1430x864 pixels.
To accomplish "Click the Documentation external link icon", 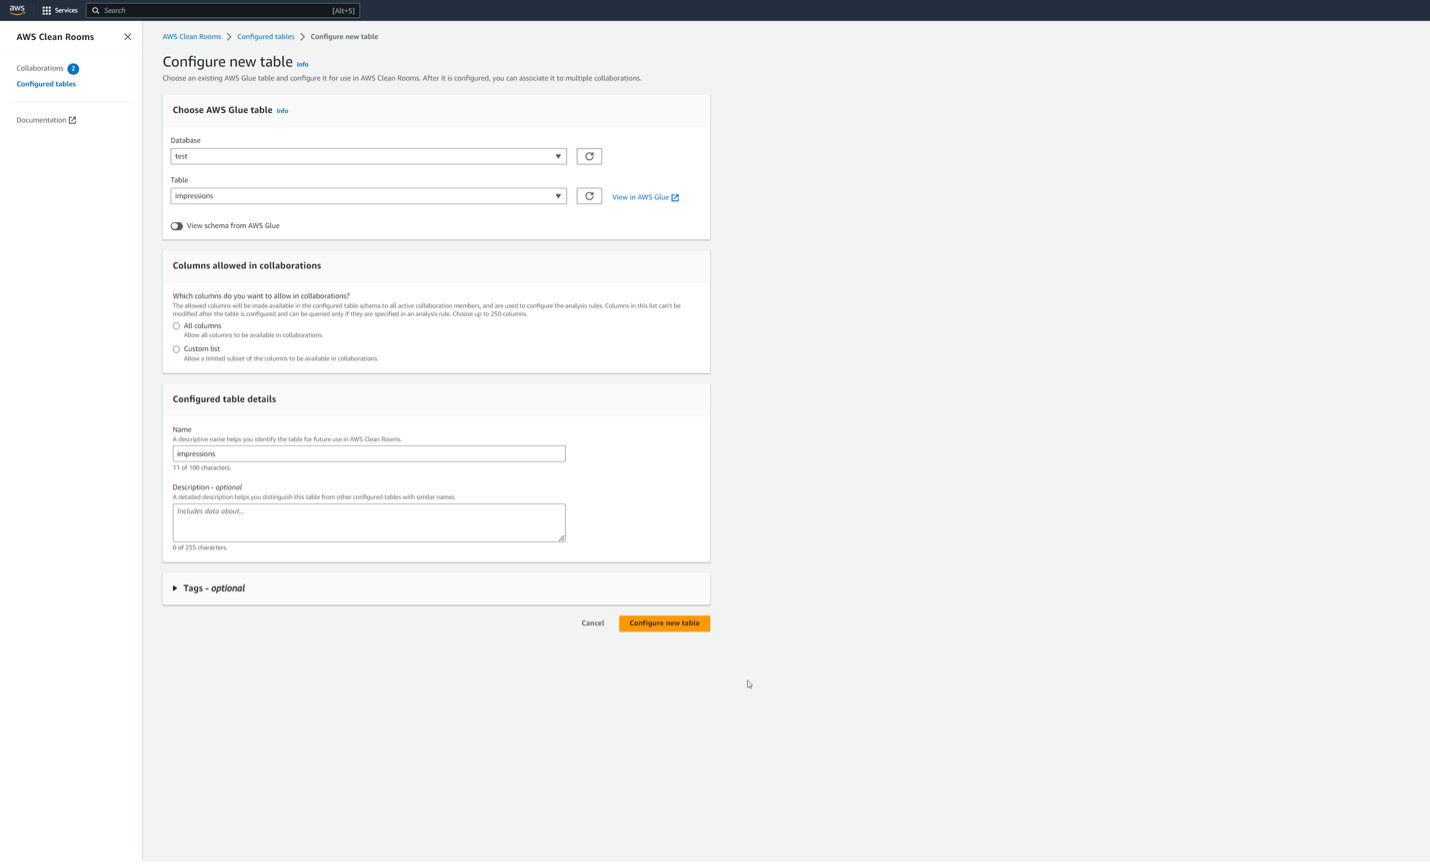I will coord(72,120).
